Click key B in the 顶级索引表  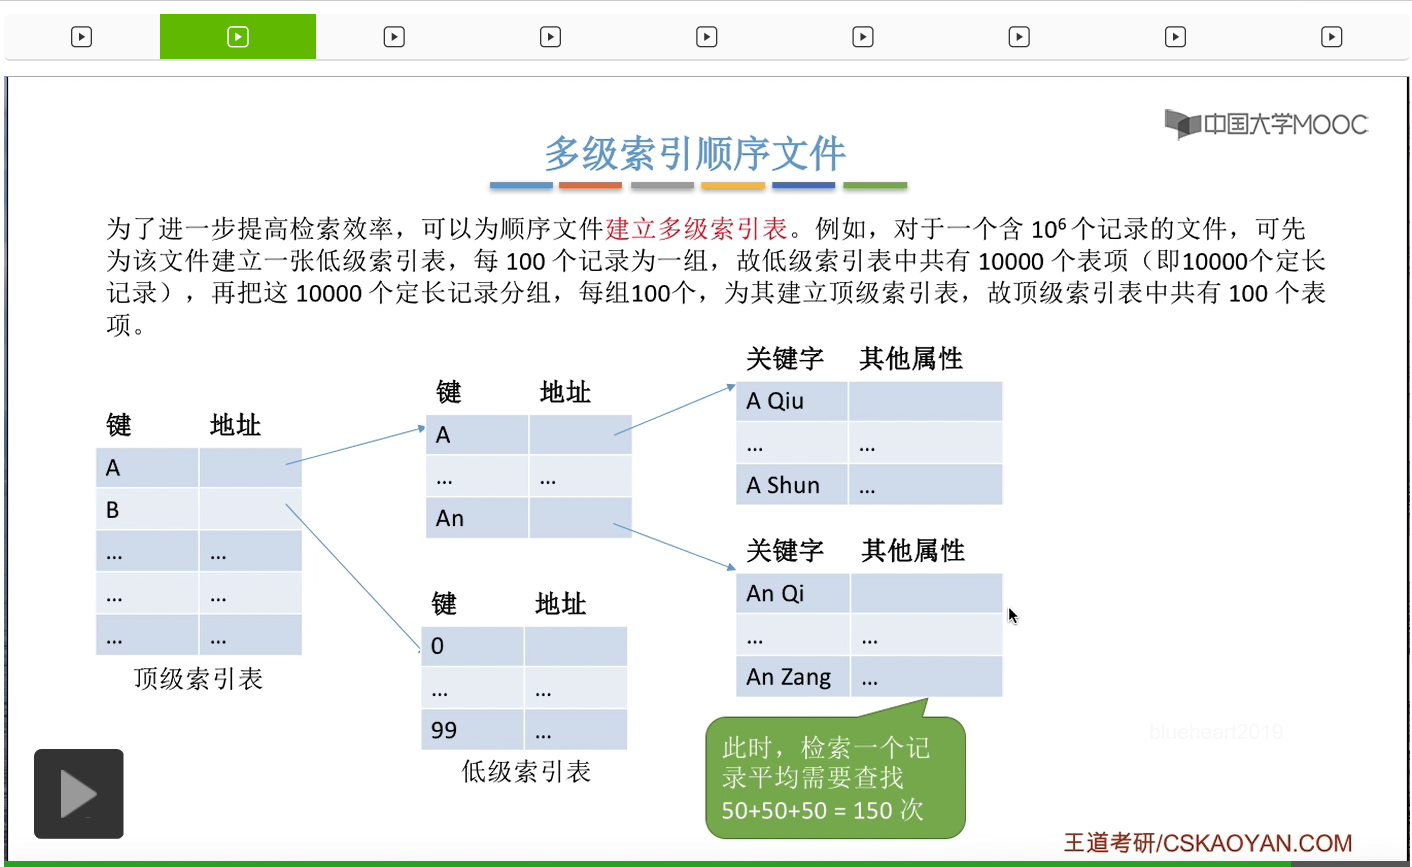[147, 510]
